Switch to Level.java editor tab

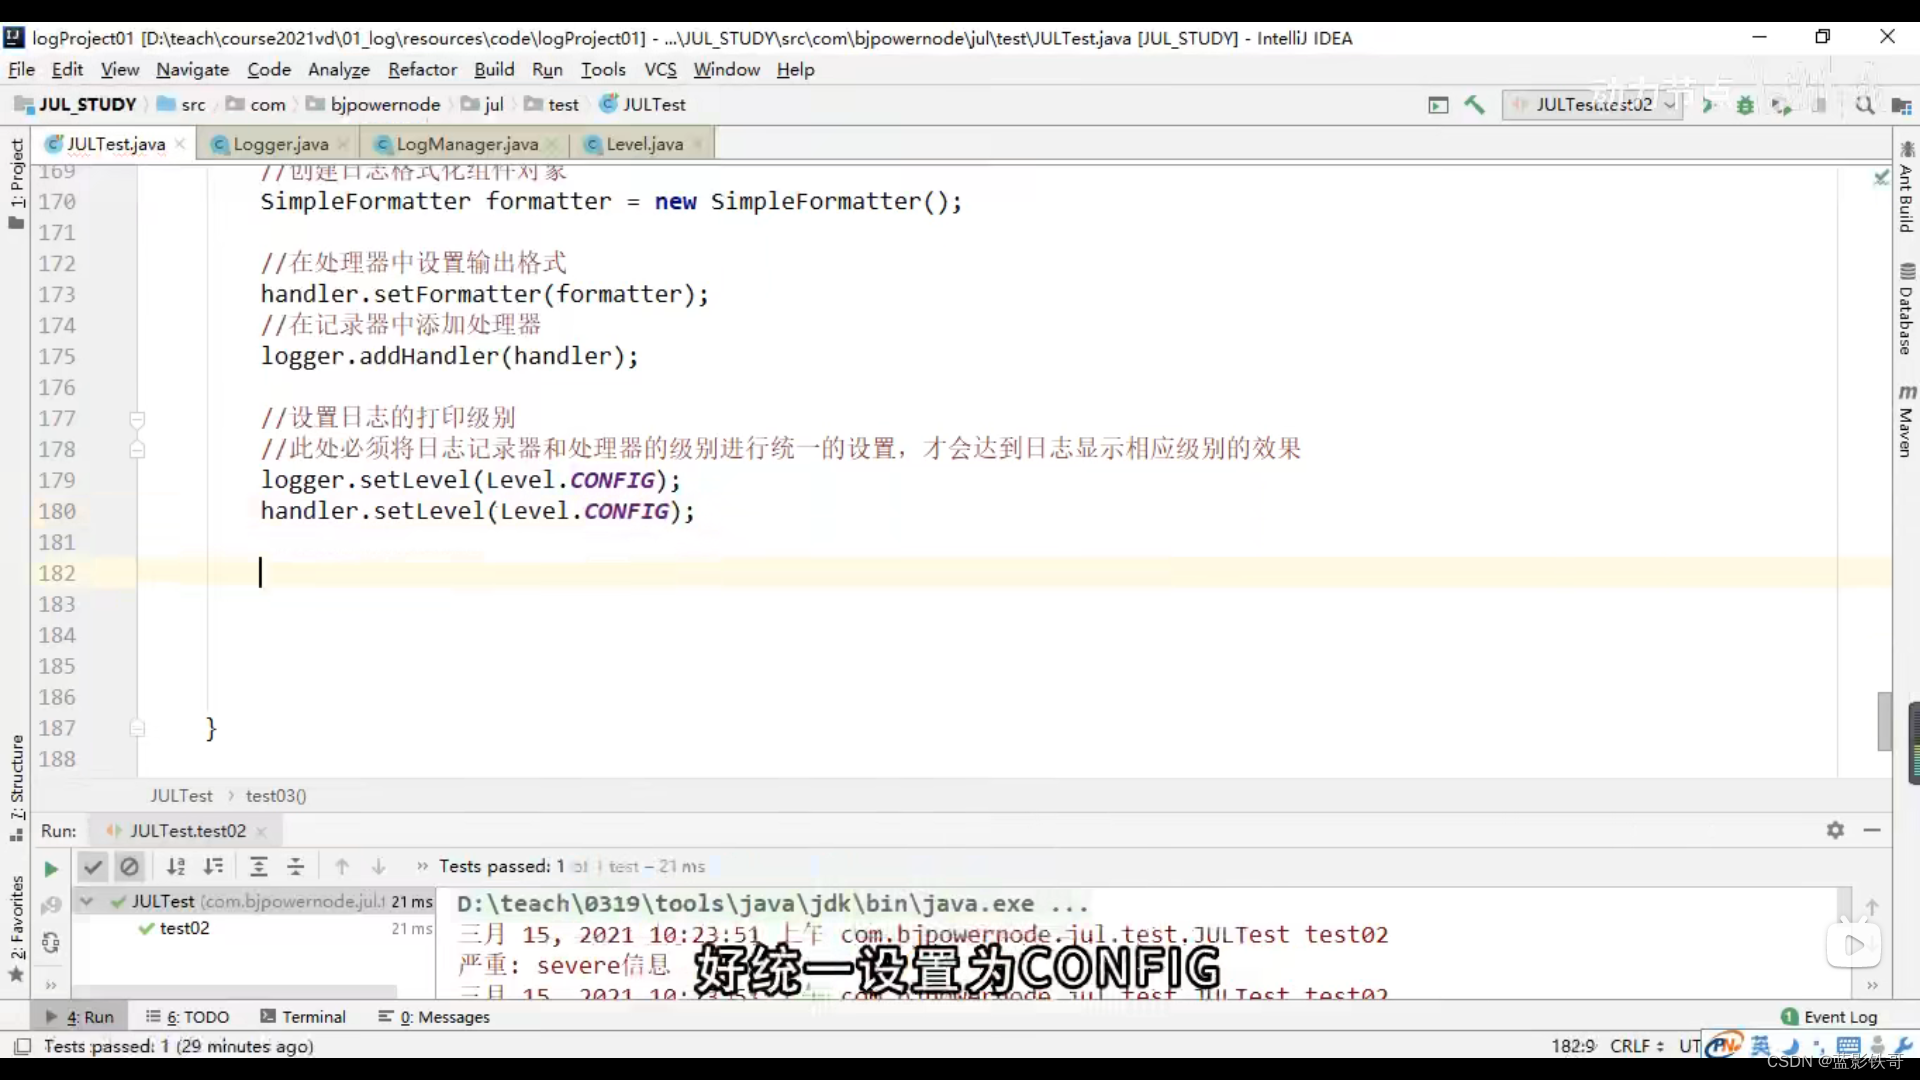click(644, 144)
